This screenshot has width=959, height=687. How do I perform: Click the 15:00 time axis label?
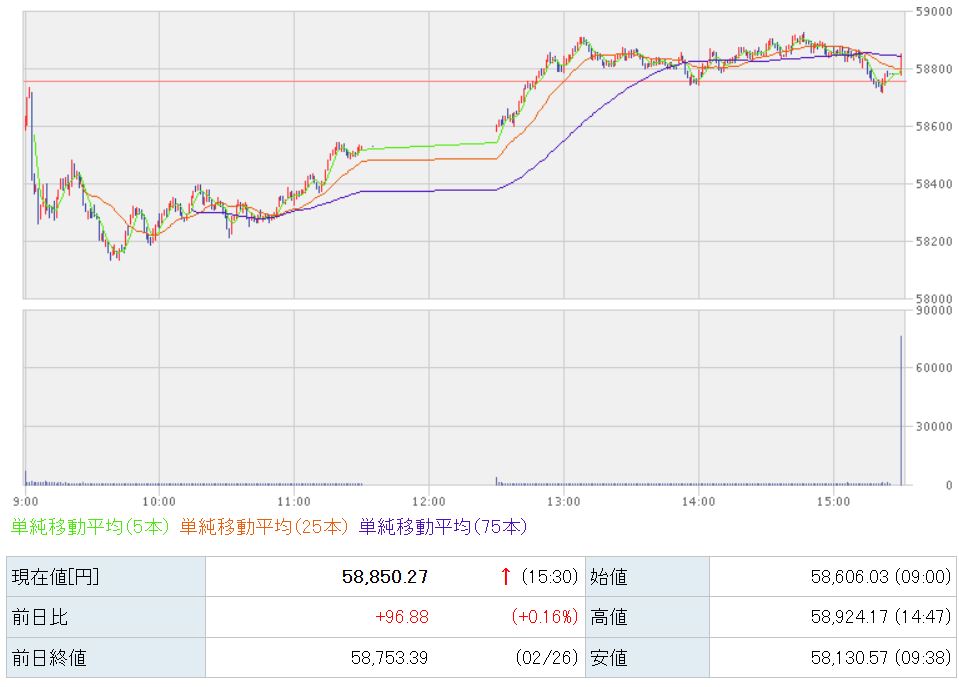click(833, 500)
